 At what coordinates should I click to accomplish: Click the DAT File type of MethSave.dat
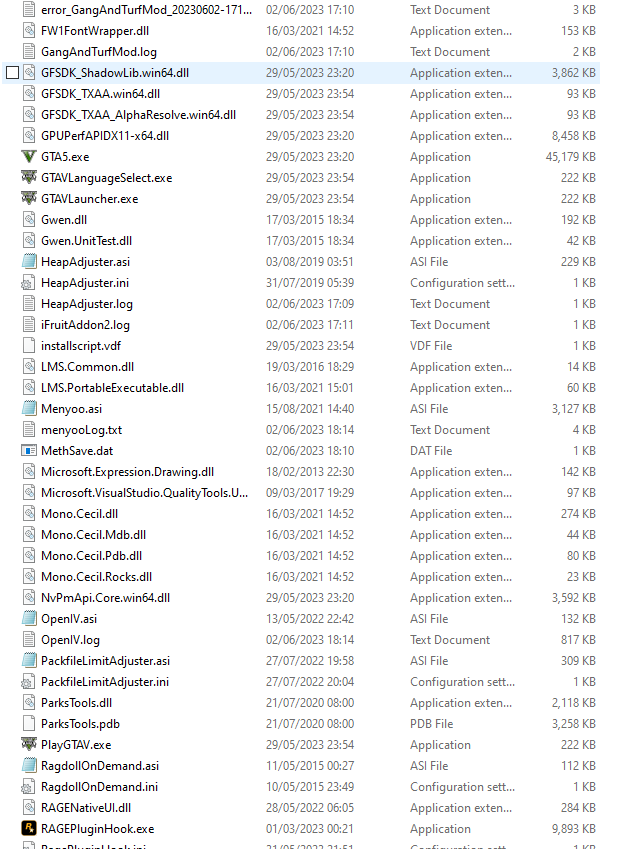coord(431,451)
